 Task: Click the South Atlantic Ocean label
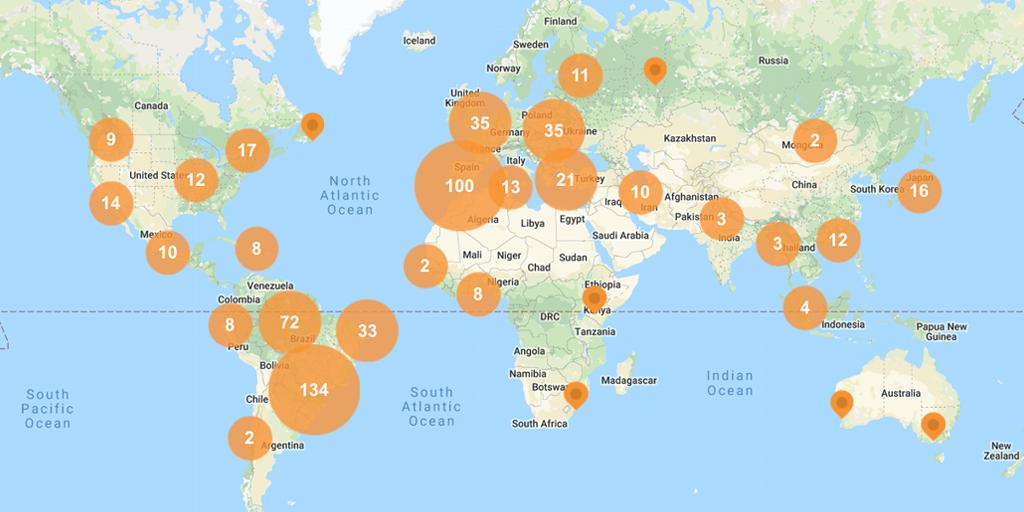432,406
